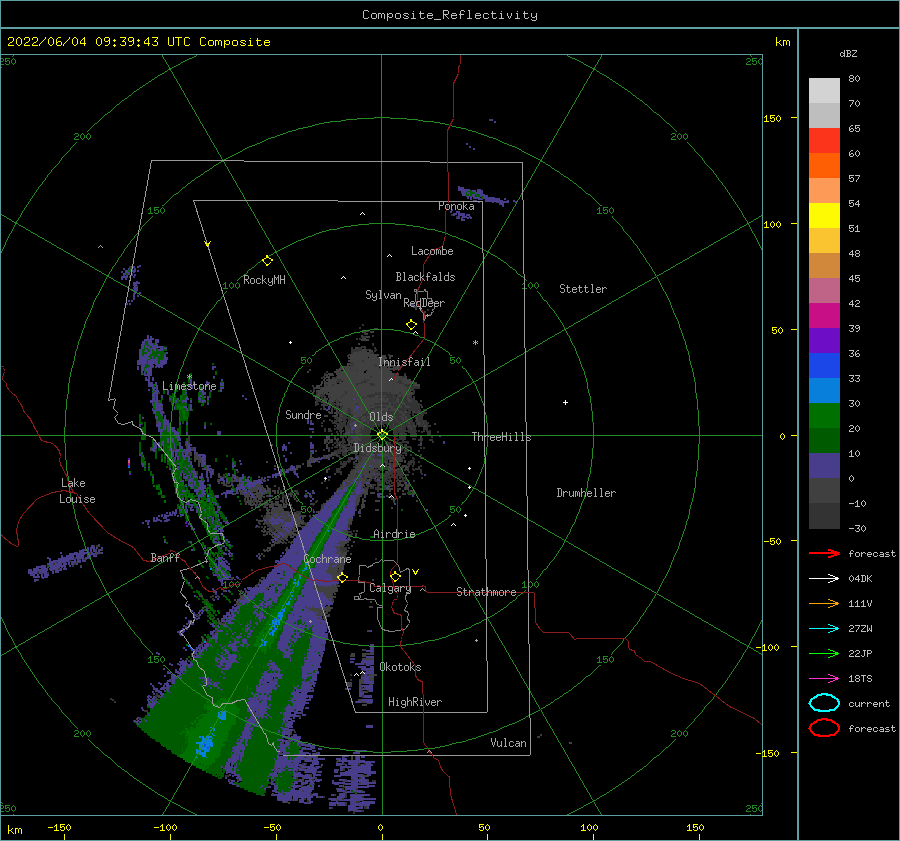The image size is (900, 841).
Task: Click the red forecast ellipse icon
Action: (824, 728)
